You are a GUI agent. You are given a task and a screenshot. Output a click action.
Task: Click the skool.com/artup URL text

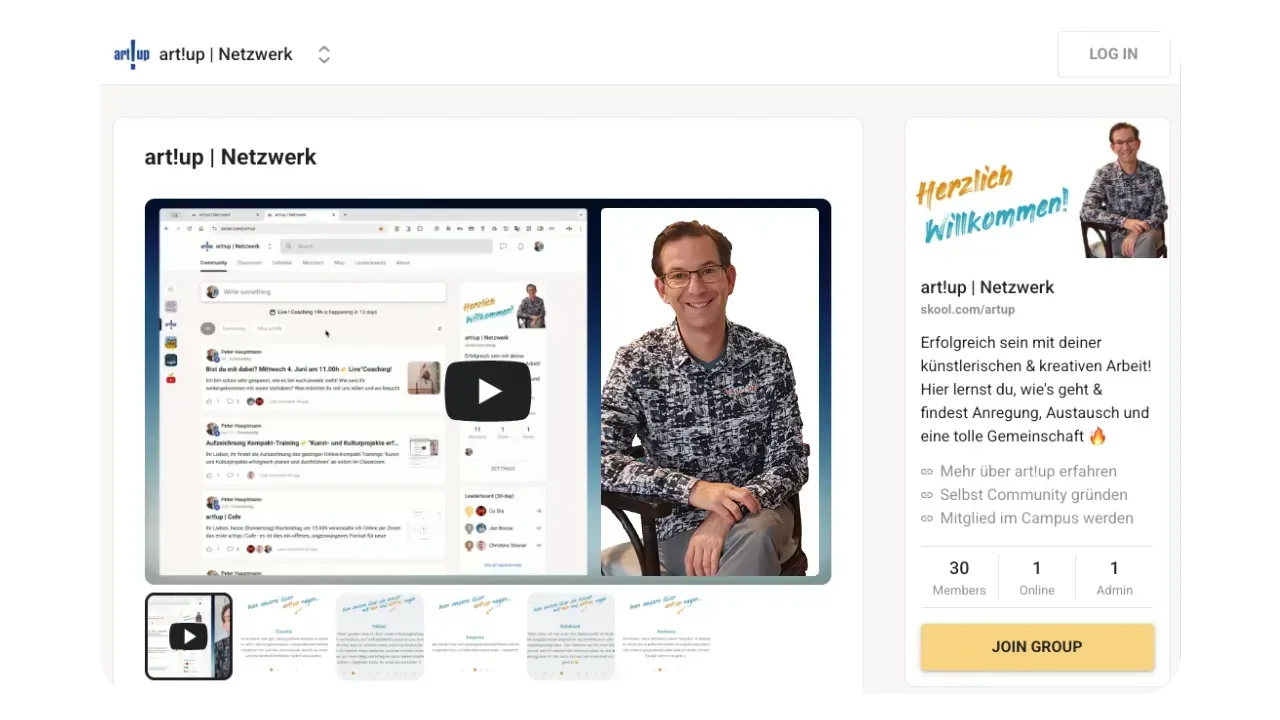tap(968, 310)
